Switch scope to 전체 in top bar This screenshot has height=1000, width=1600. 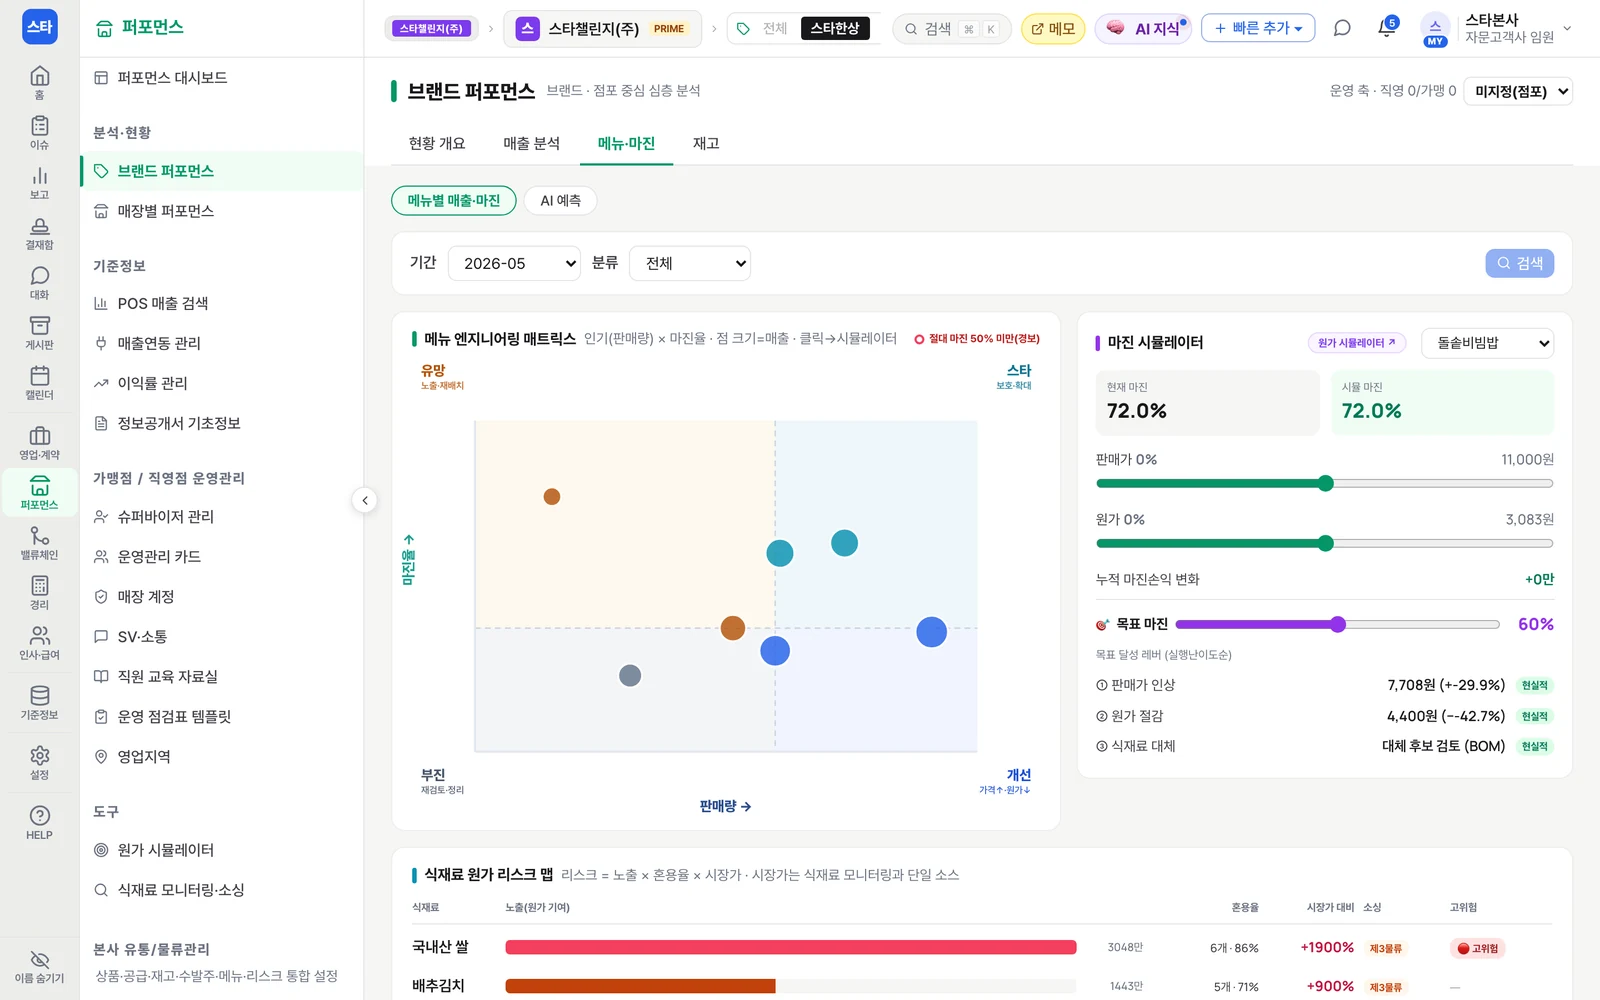point(775,28)
